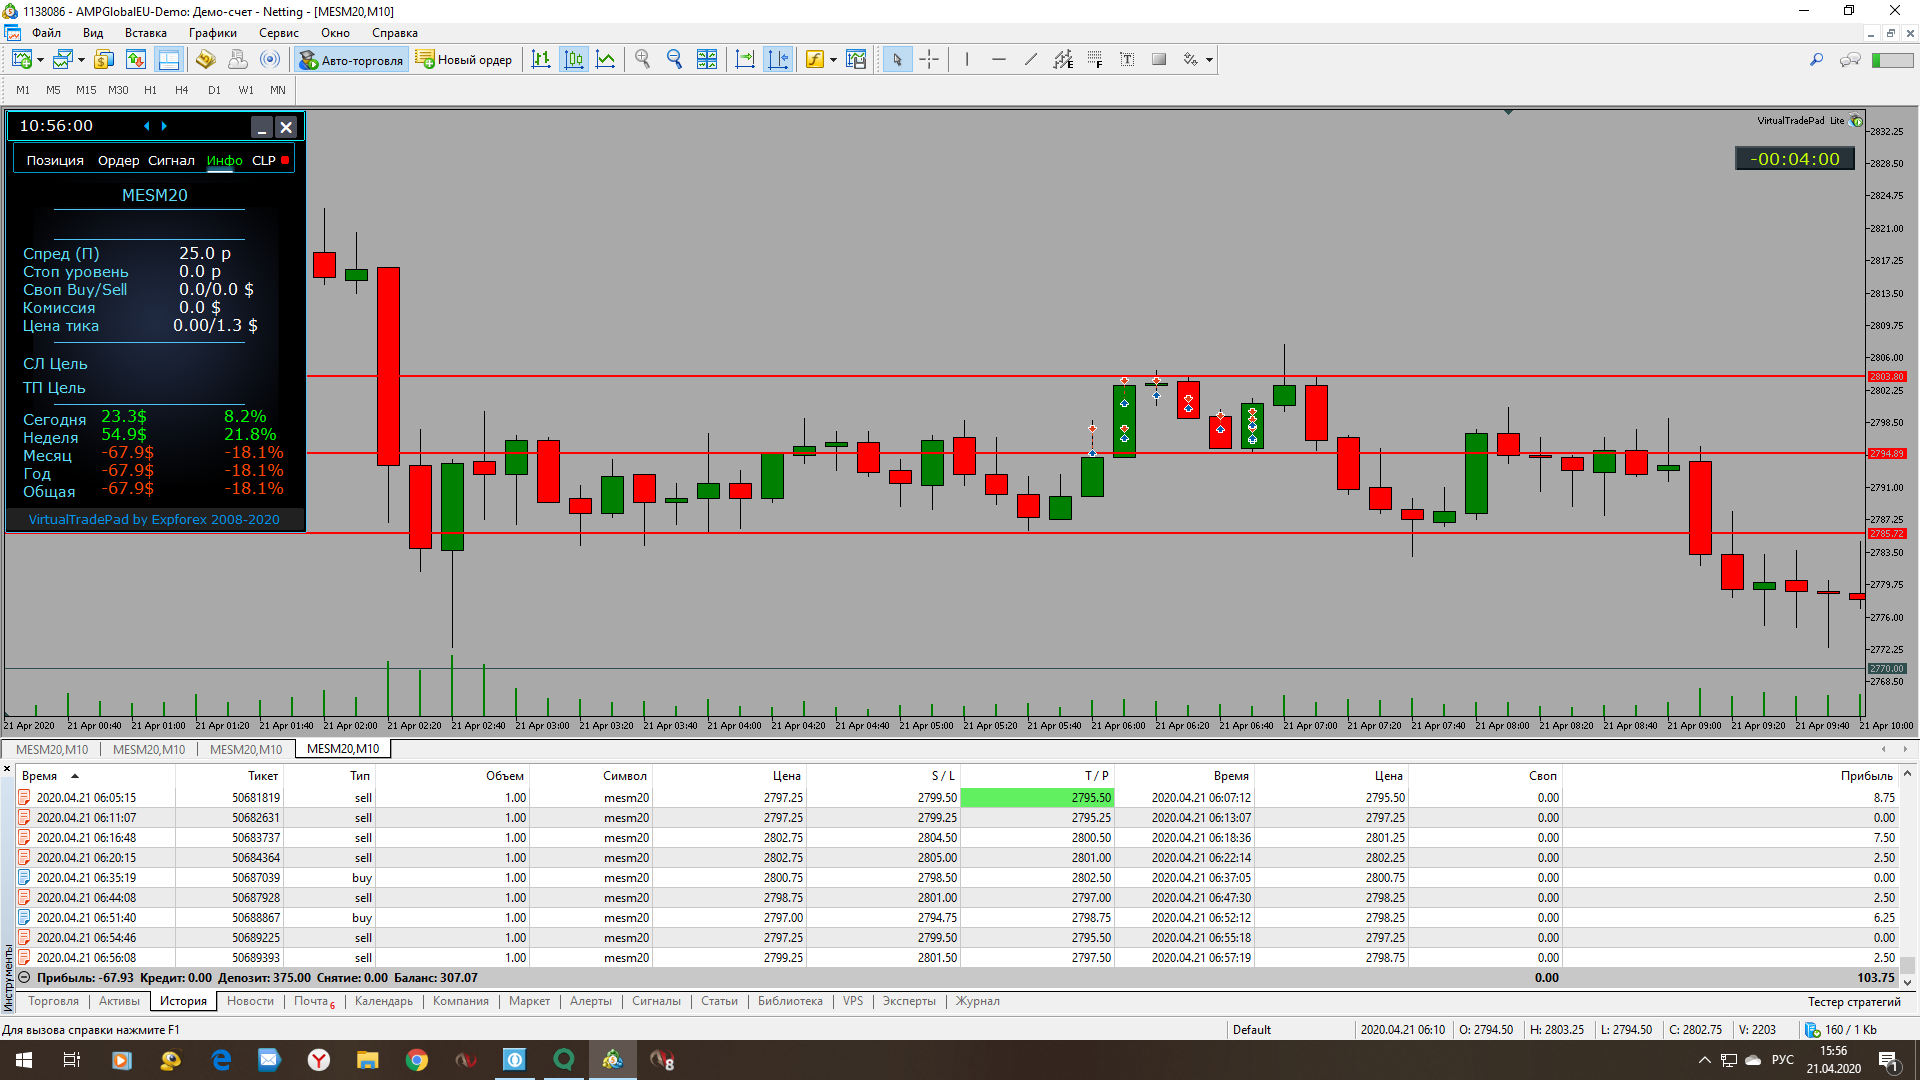Open the VirtualTradePad by Expforex link

click(154, 519)
